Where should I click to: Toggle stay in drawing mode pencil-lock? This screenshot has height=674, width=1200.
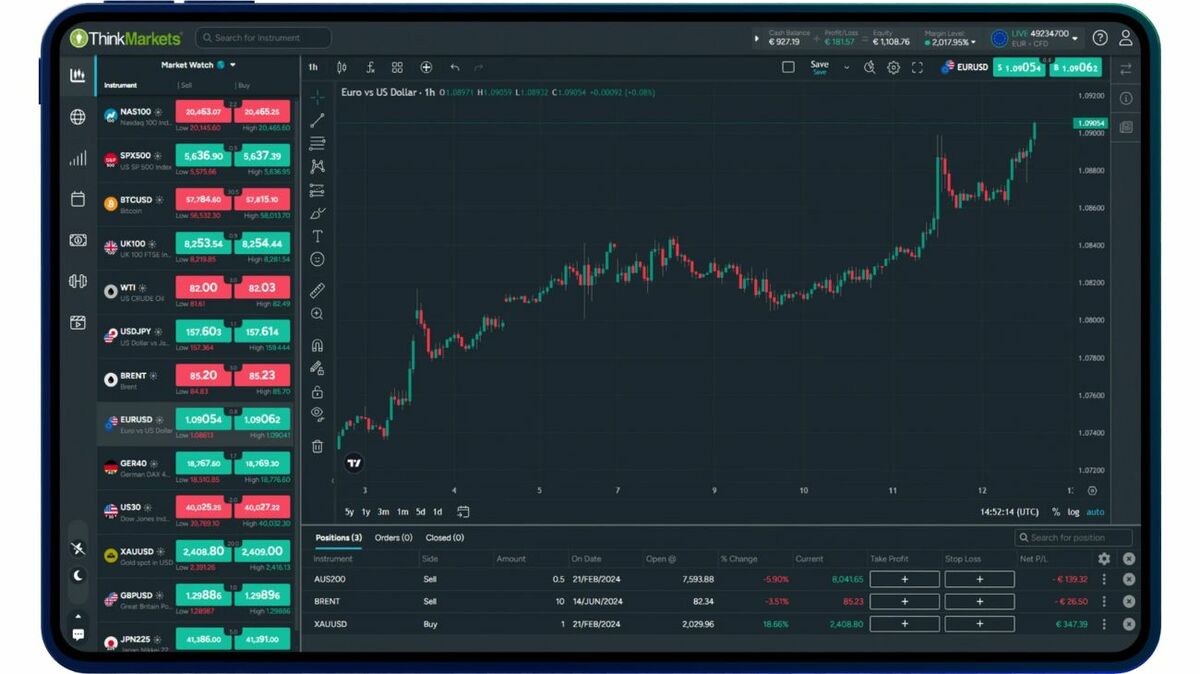pyautogui.click(x=317, y=369)
